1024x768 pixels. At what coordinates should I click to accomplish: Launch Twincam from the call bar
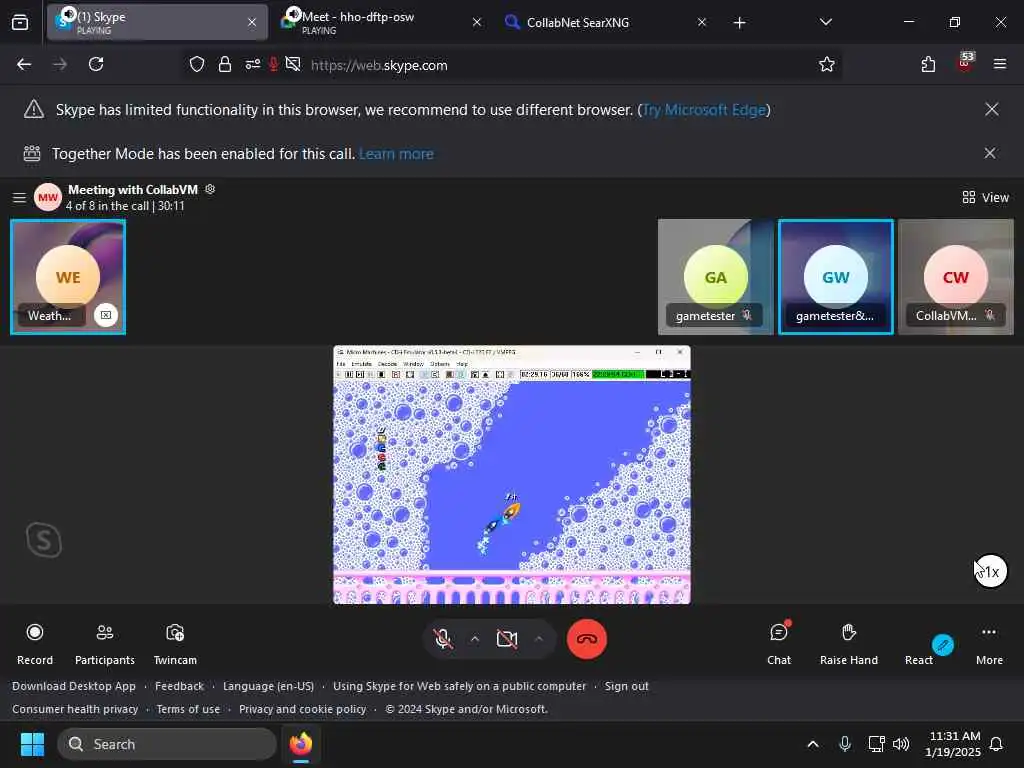[175, 643]
